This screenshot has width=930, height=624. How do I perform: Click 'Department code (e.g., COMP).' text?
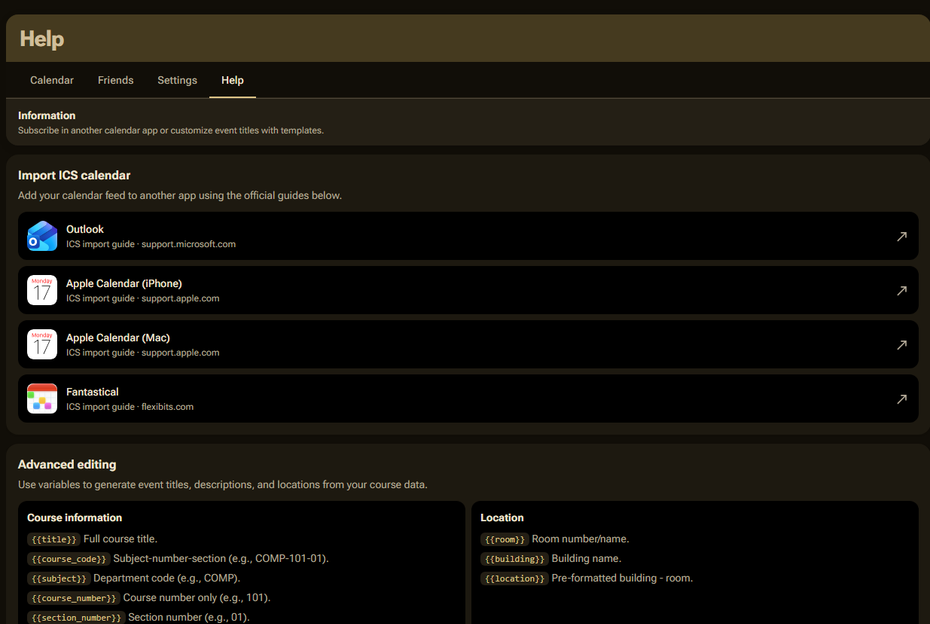click(167, 578)
